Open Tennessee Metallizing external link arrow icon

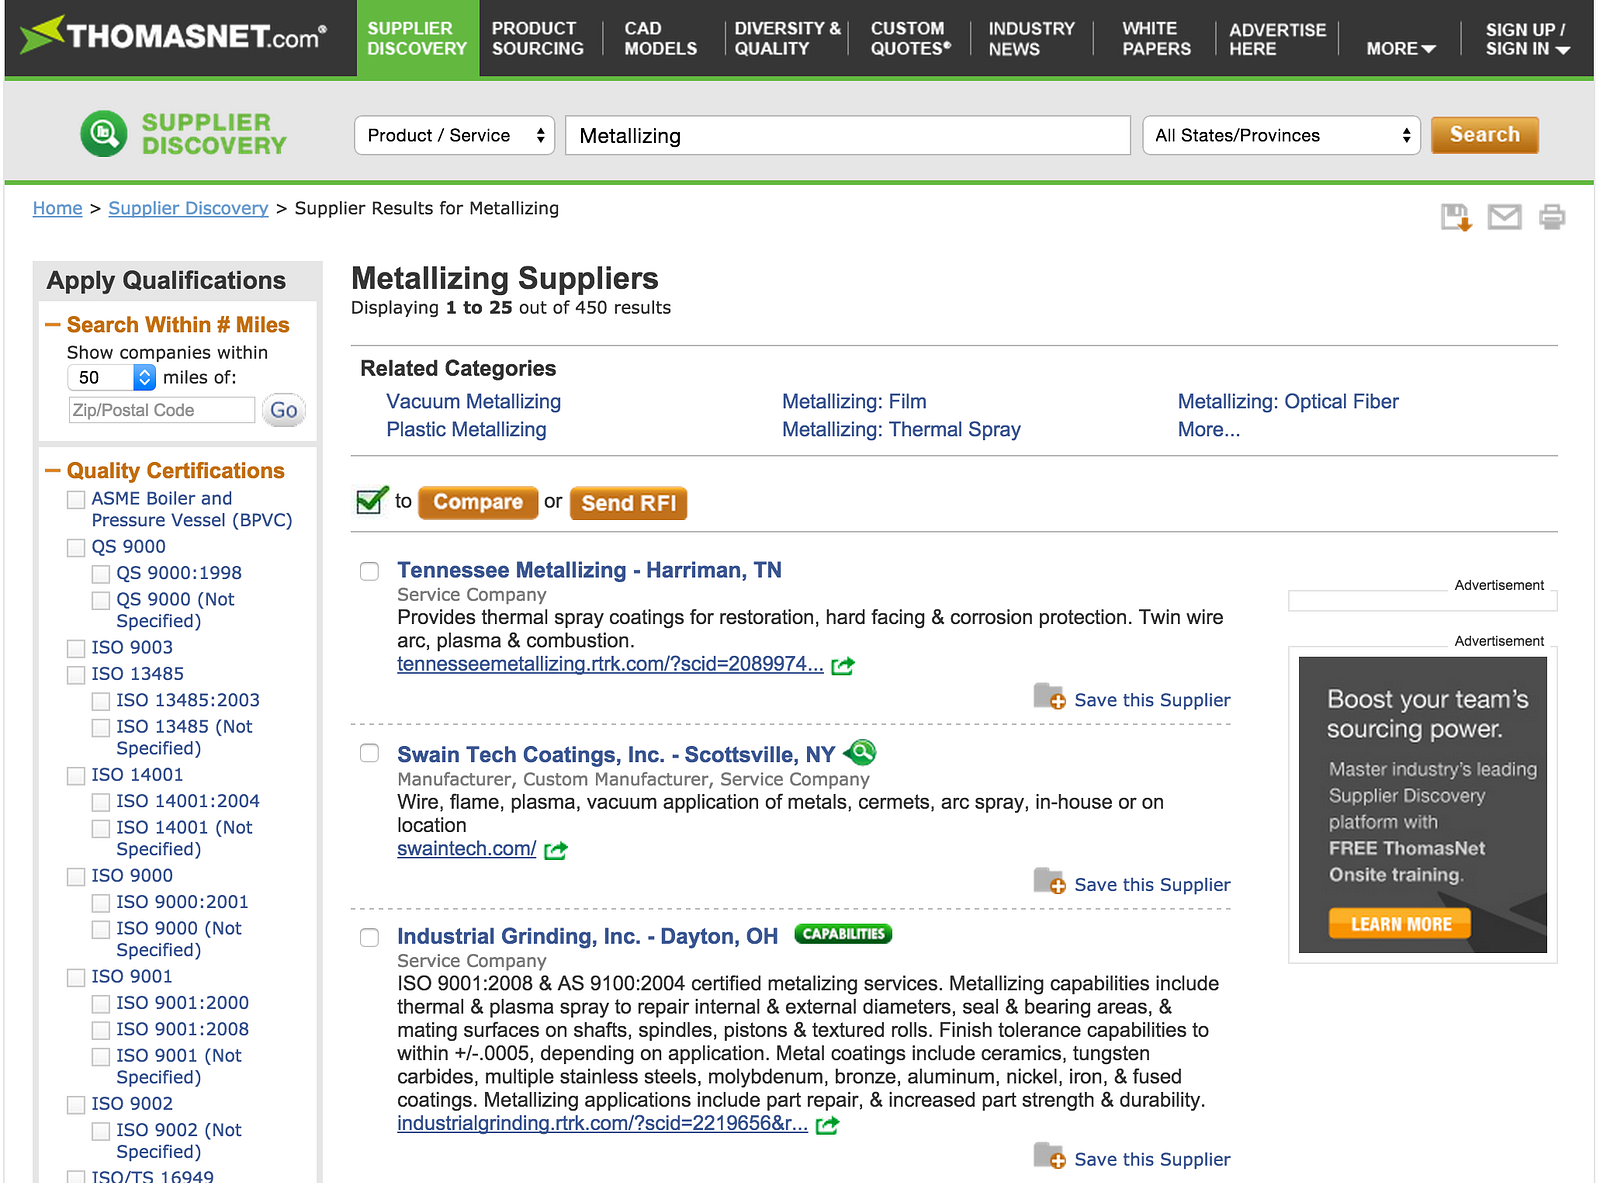pos(843,665)
